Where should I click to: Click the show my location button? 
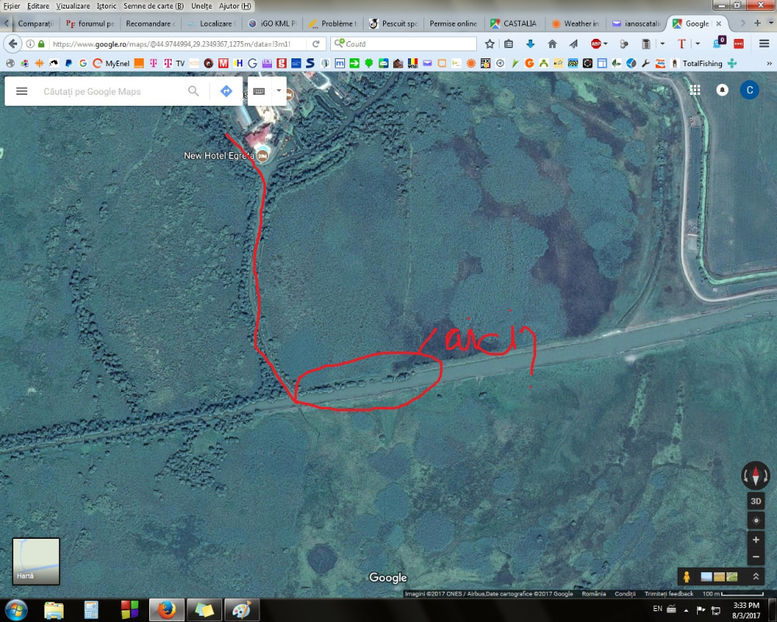point(756,520)
